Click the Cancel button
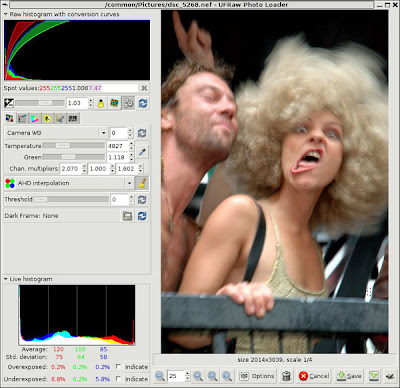Screen dimensions: 400x388 314,376
